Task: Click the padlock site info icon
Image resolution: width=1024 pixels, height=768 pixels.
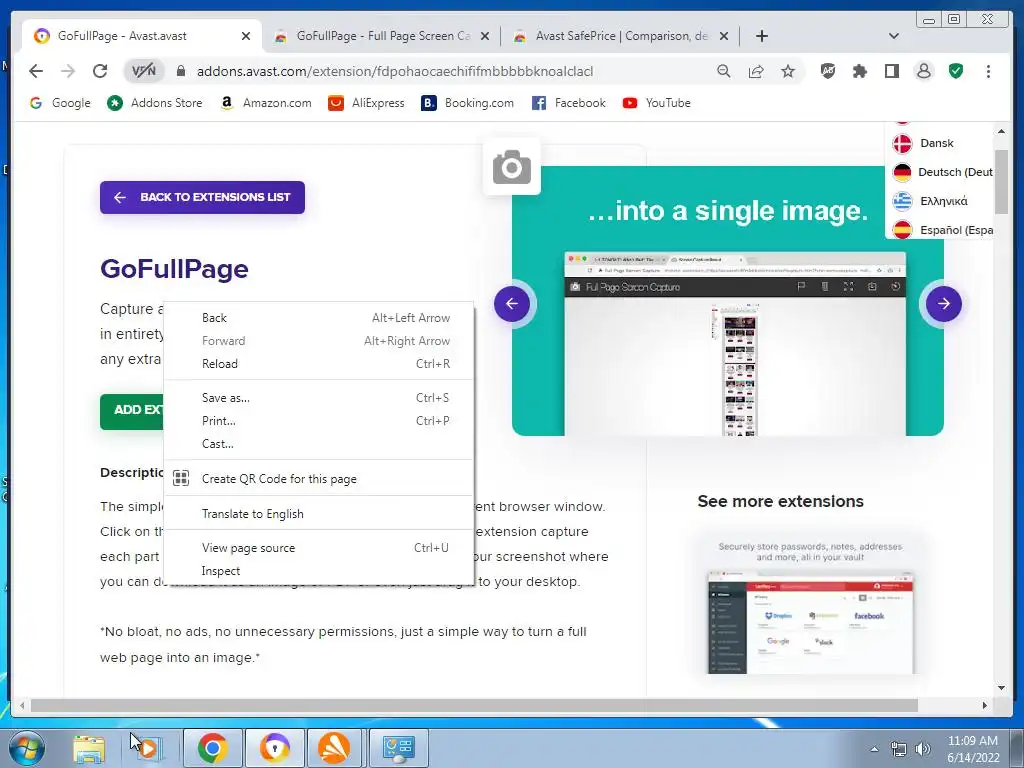Action: click(181, 71)
